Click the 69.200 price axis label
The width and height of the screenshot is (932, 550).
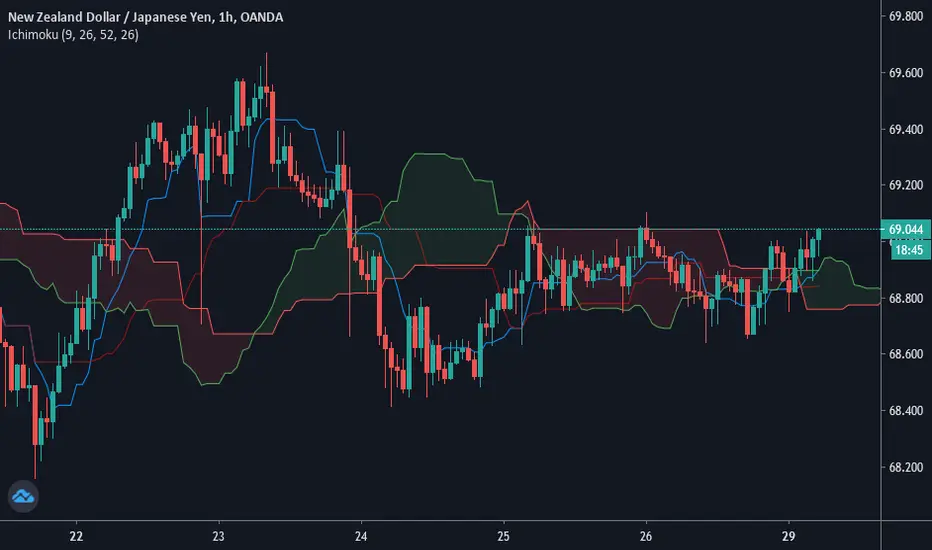906,186
